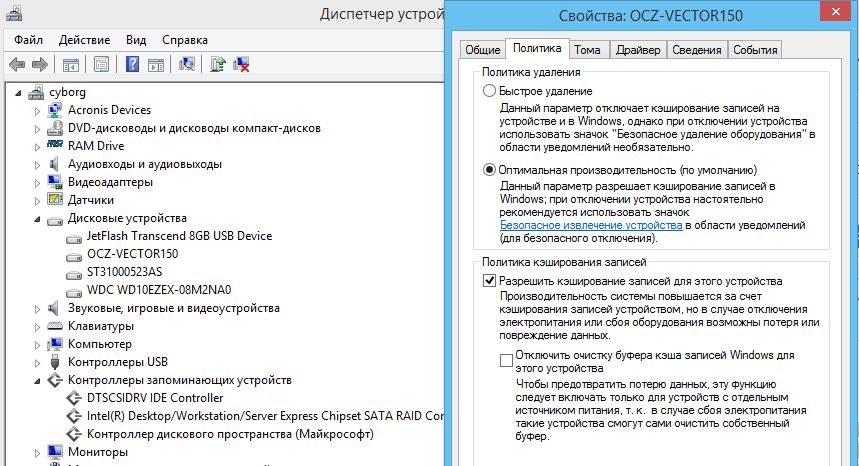Switch to the Драйвер tab
The width and height of the screenshot is (859, 466).
click(638, 50)
